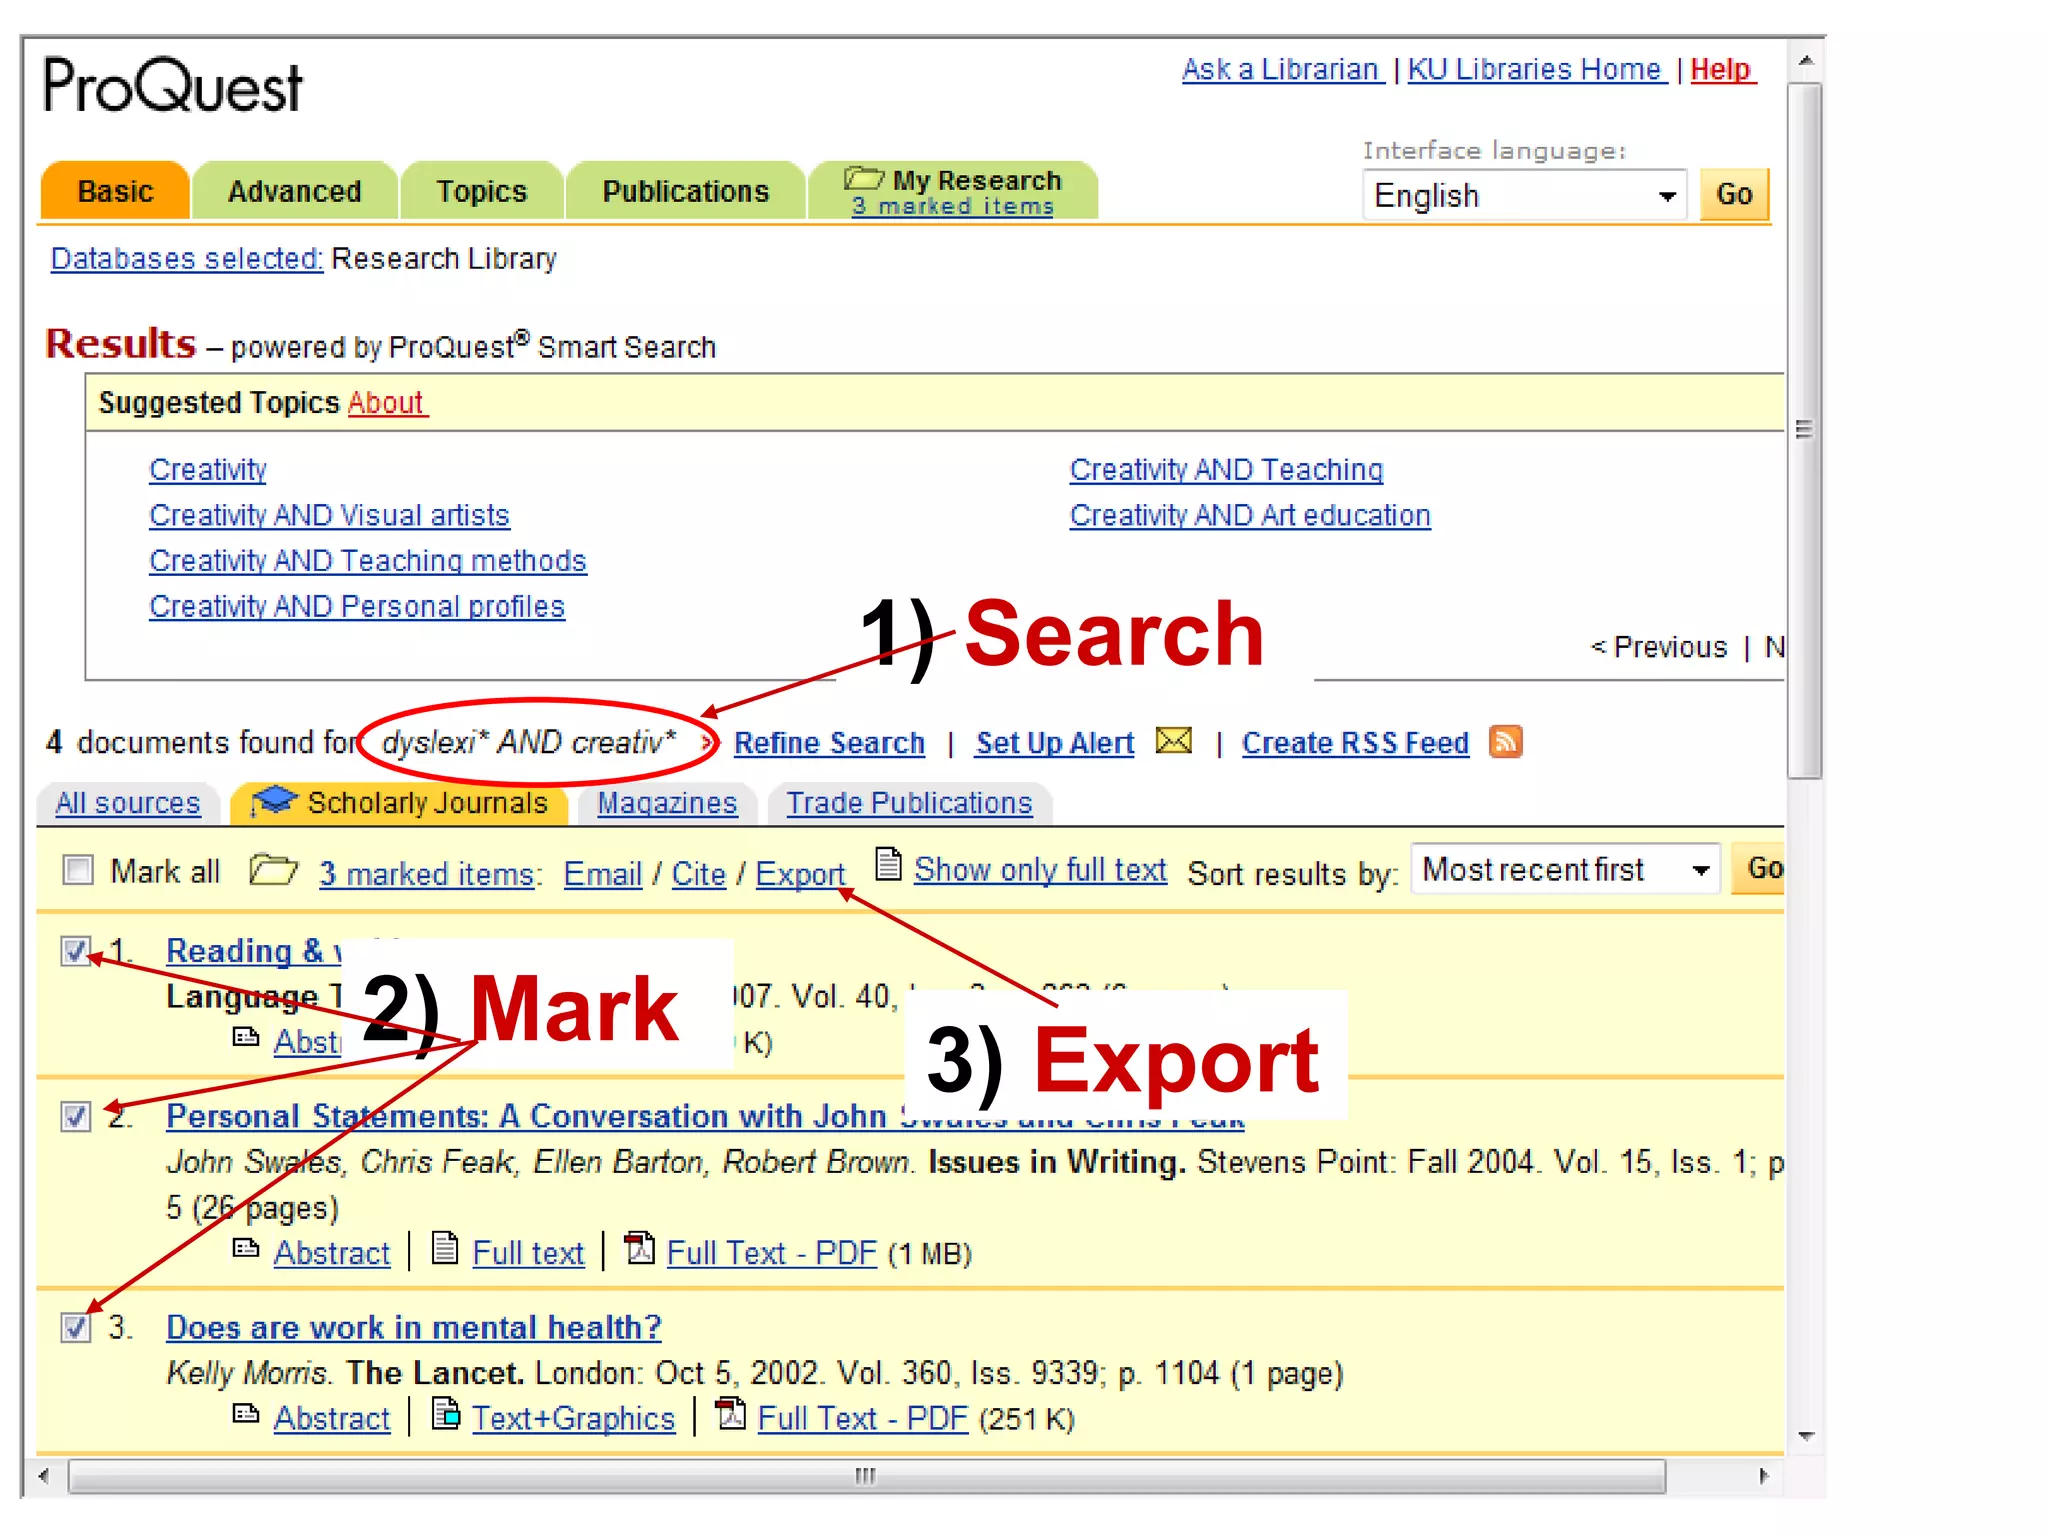Open the Sort results by dropdown
The width and height of the screenshot is (2048, 1536).
1565,869
